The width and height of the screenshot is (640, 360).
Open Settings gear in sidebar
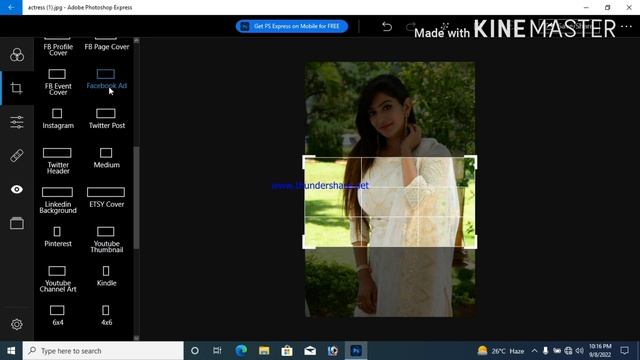click(17, 324)
